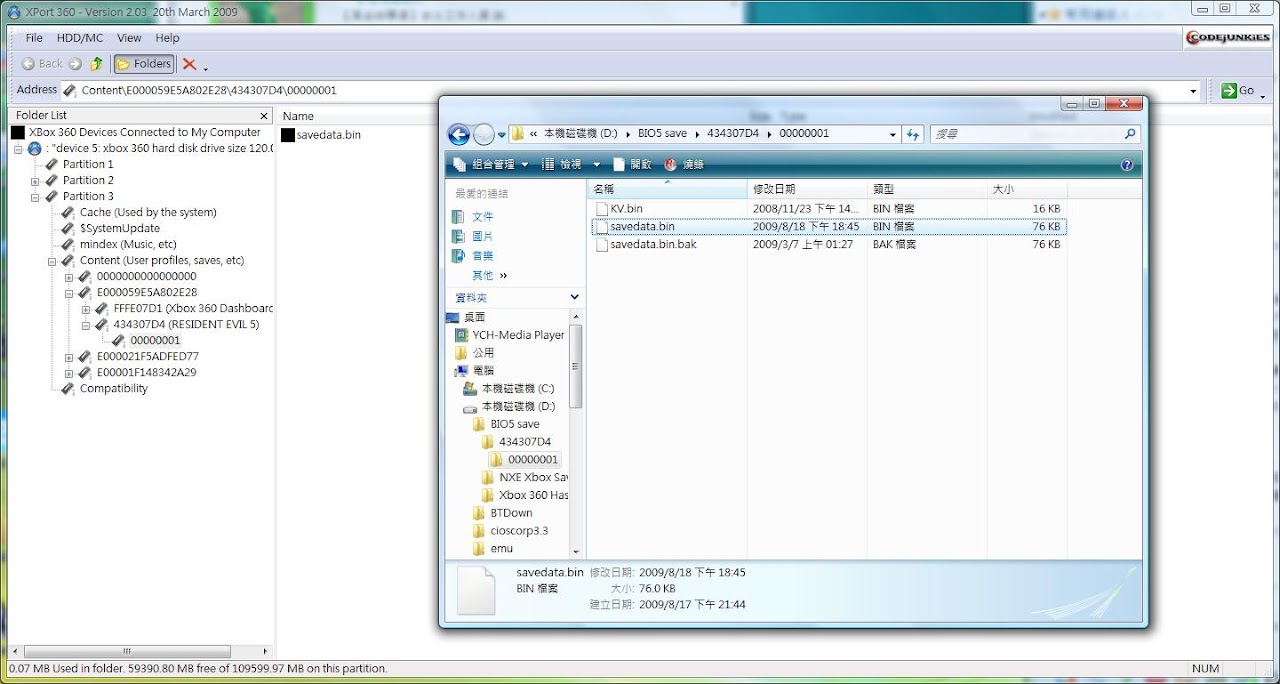Image resolution: width=1280 pixels, height=684 pixels.
Task: Select the mindex (Music, etc) folder
Action: (x=128, y=244)
